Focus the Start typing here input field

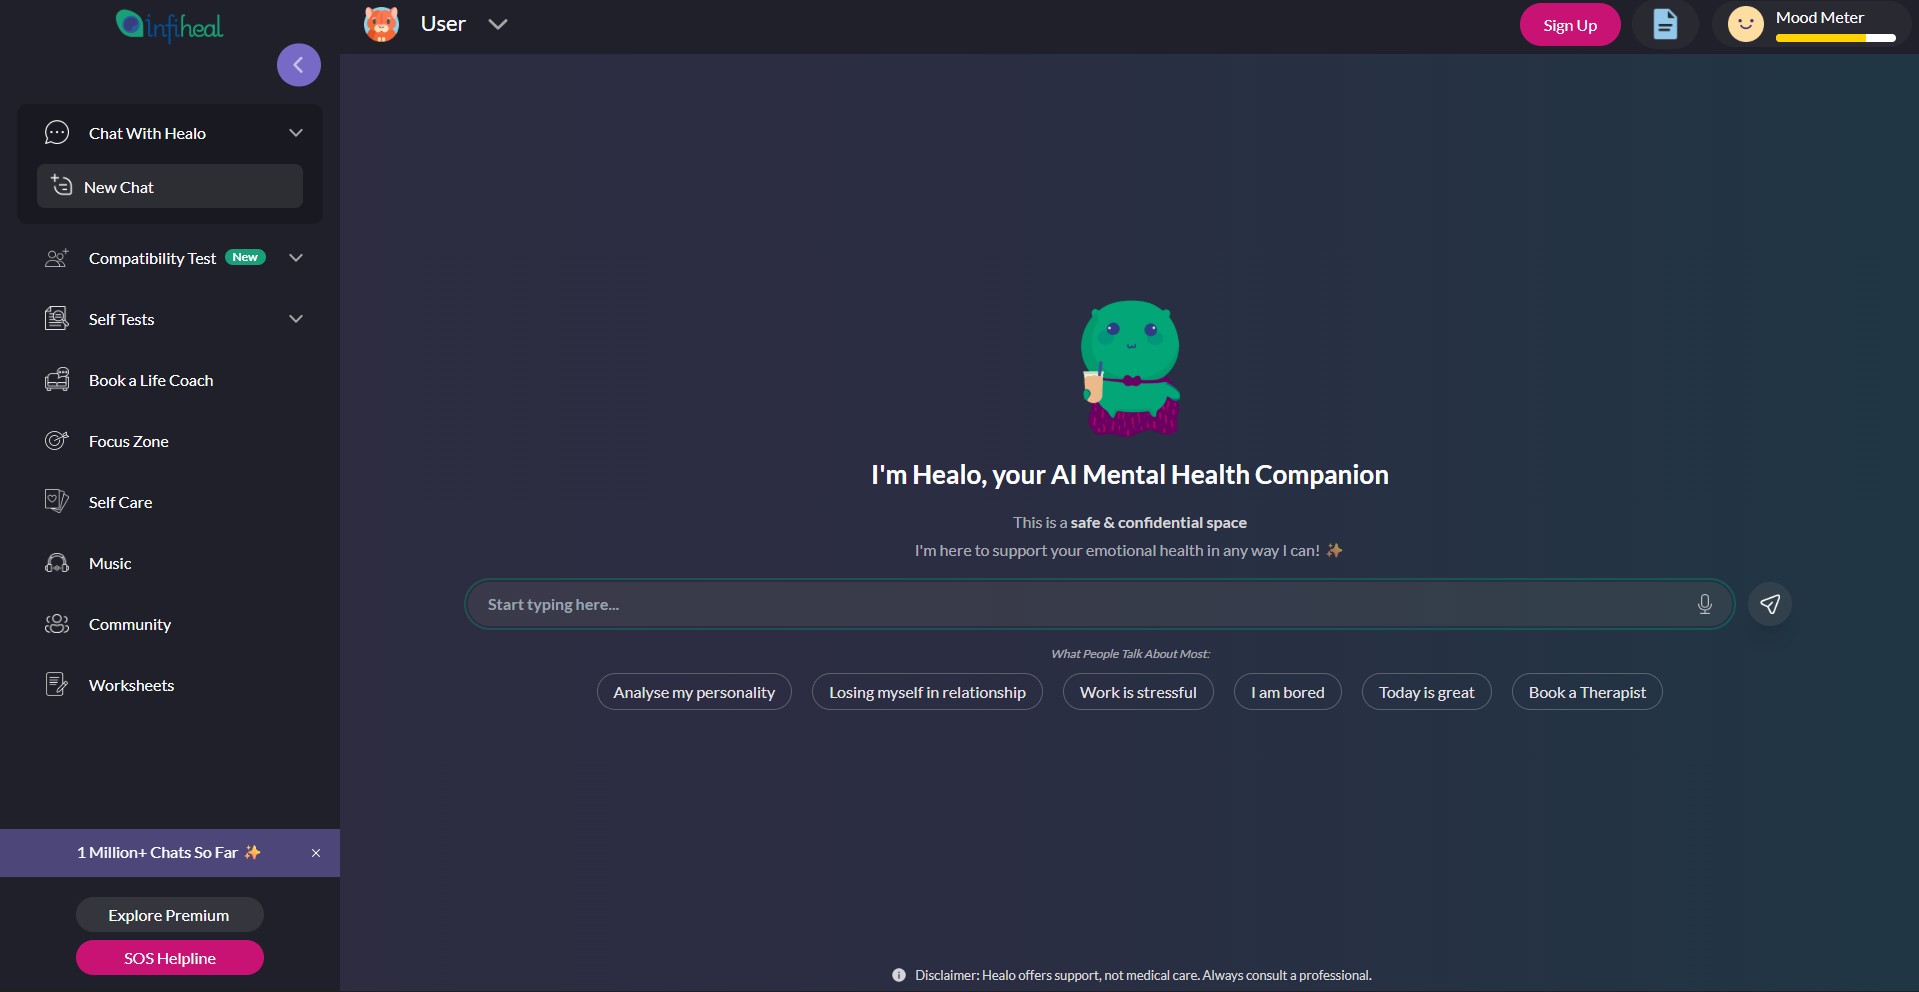1080,604
